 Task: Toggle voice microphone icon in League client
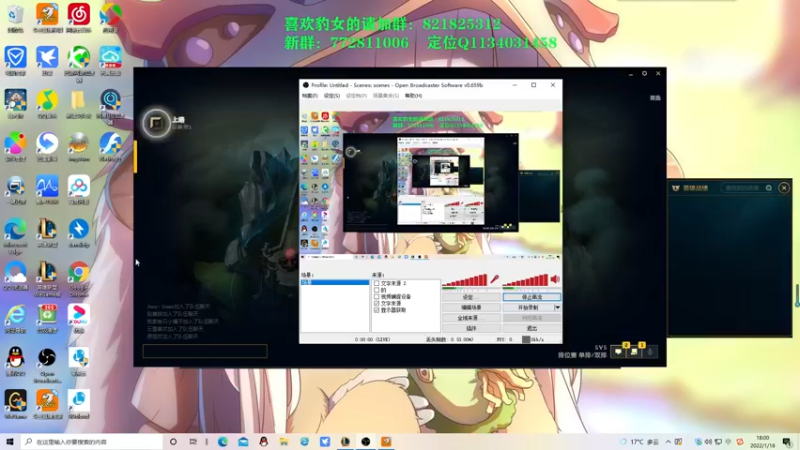pos(650,352)
